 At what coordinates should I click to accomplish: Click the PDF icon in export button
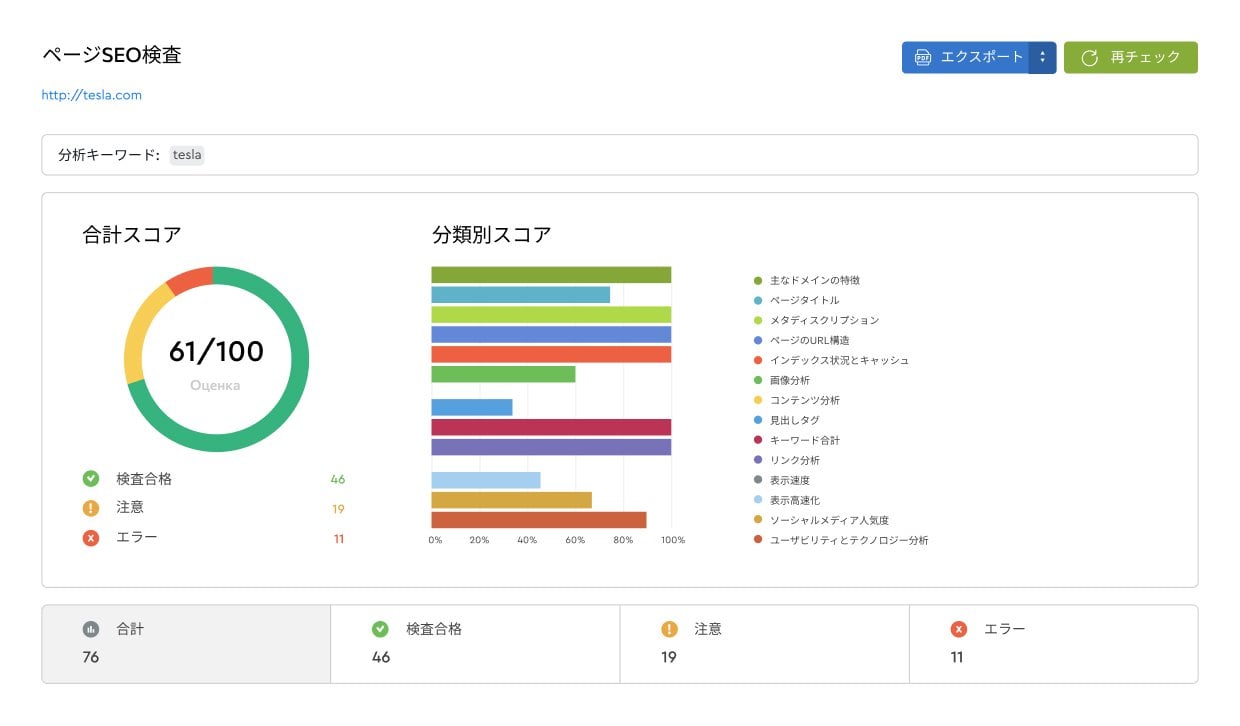coord(923,57)
